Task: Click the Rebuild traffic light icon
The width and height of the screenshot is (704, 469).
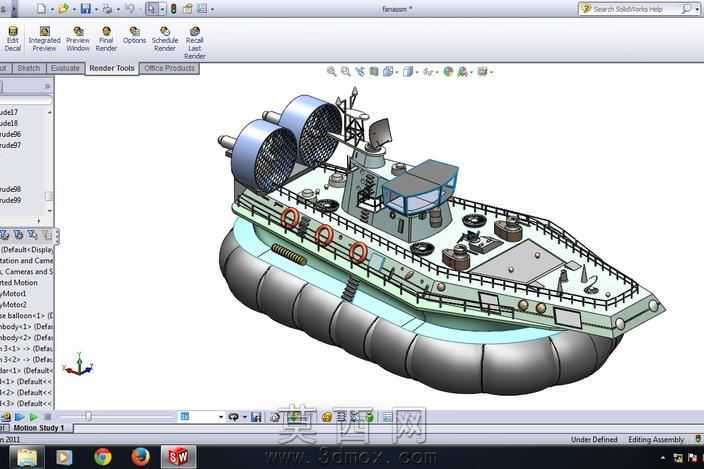Action: 173,9
